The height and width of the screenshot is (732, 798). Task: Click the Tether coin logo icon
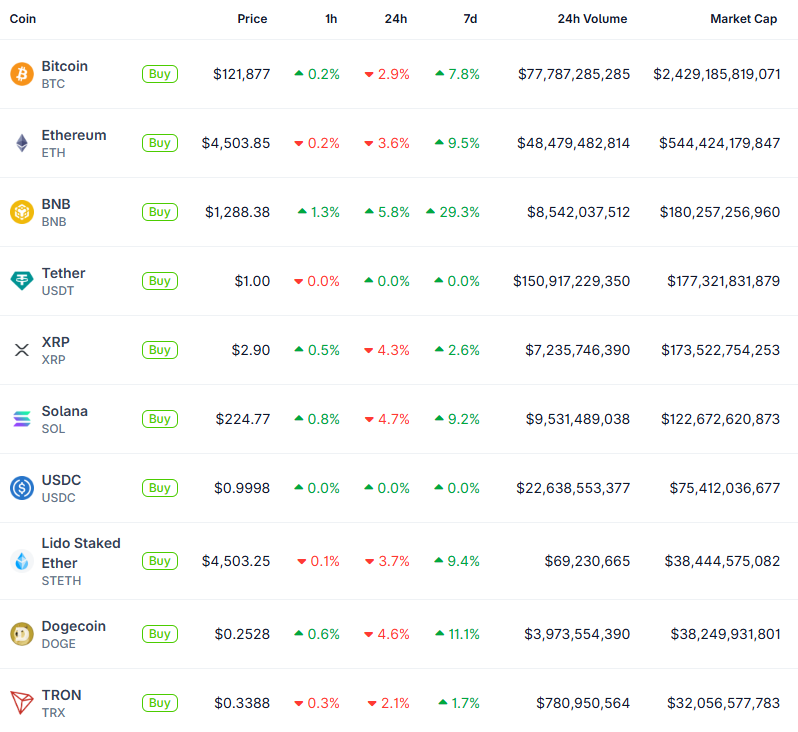(21, 281)
